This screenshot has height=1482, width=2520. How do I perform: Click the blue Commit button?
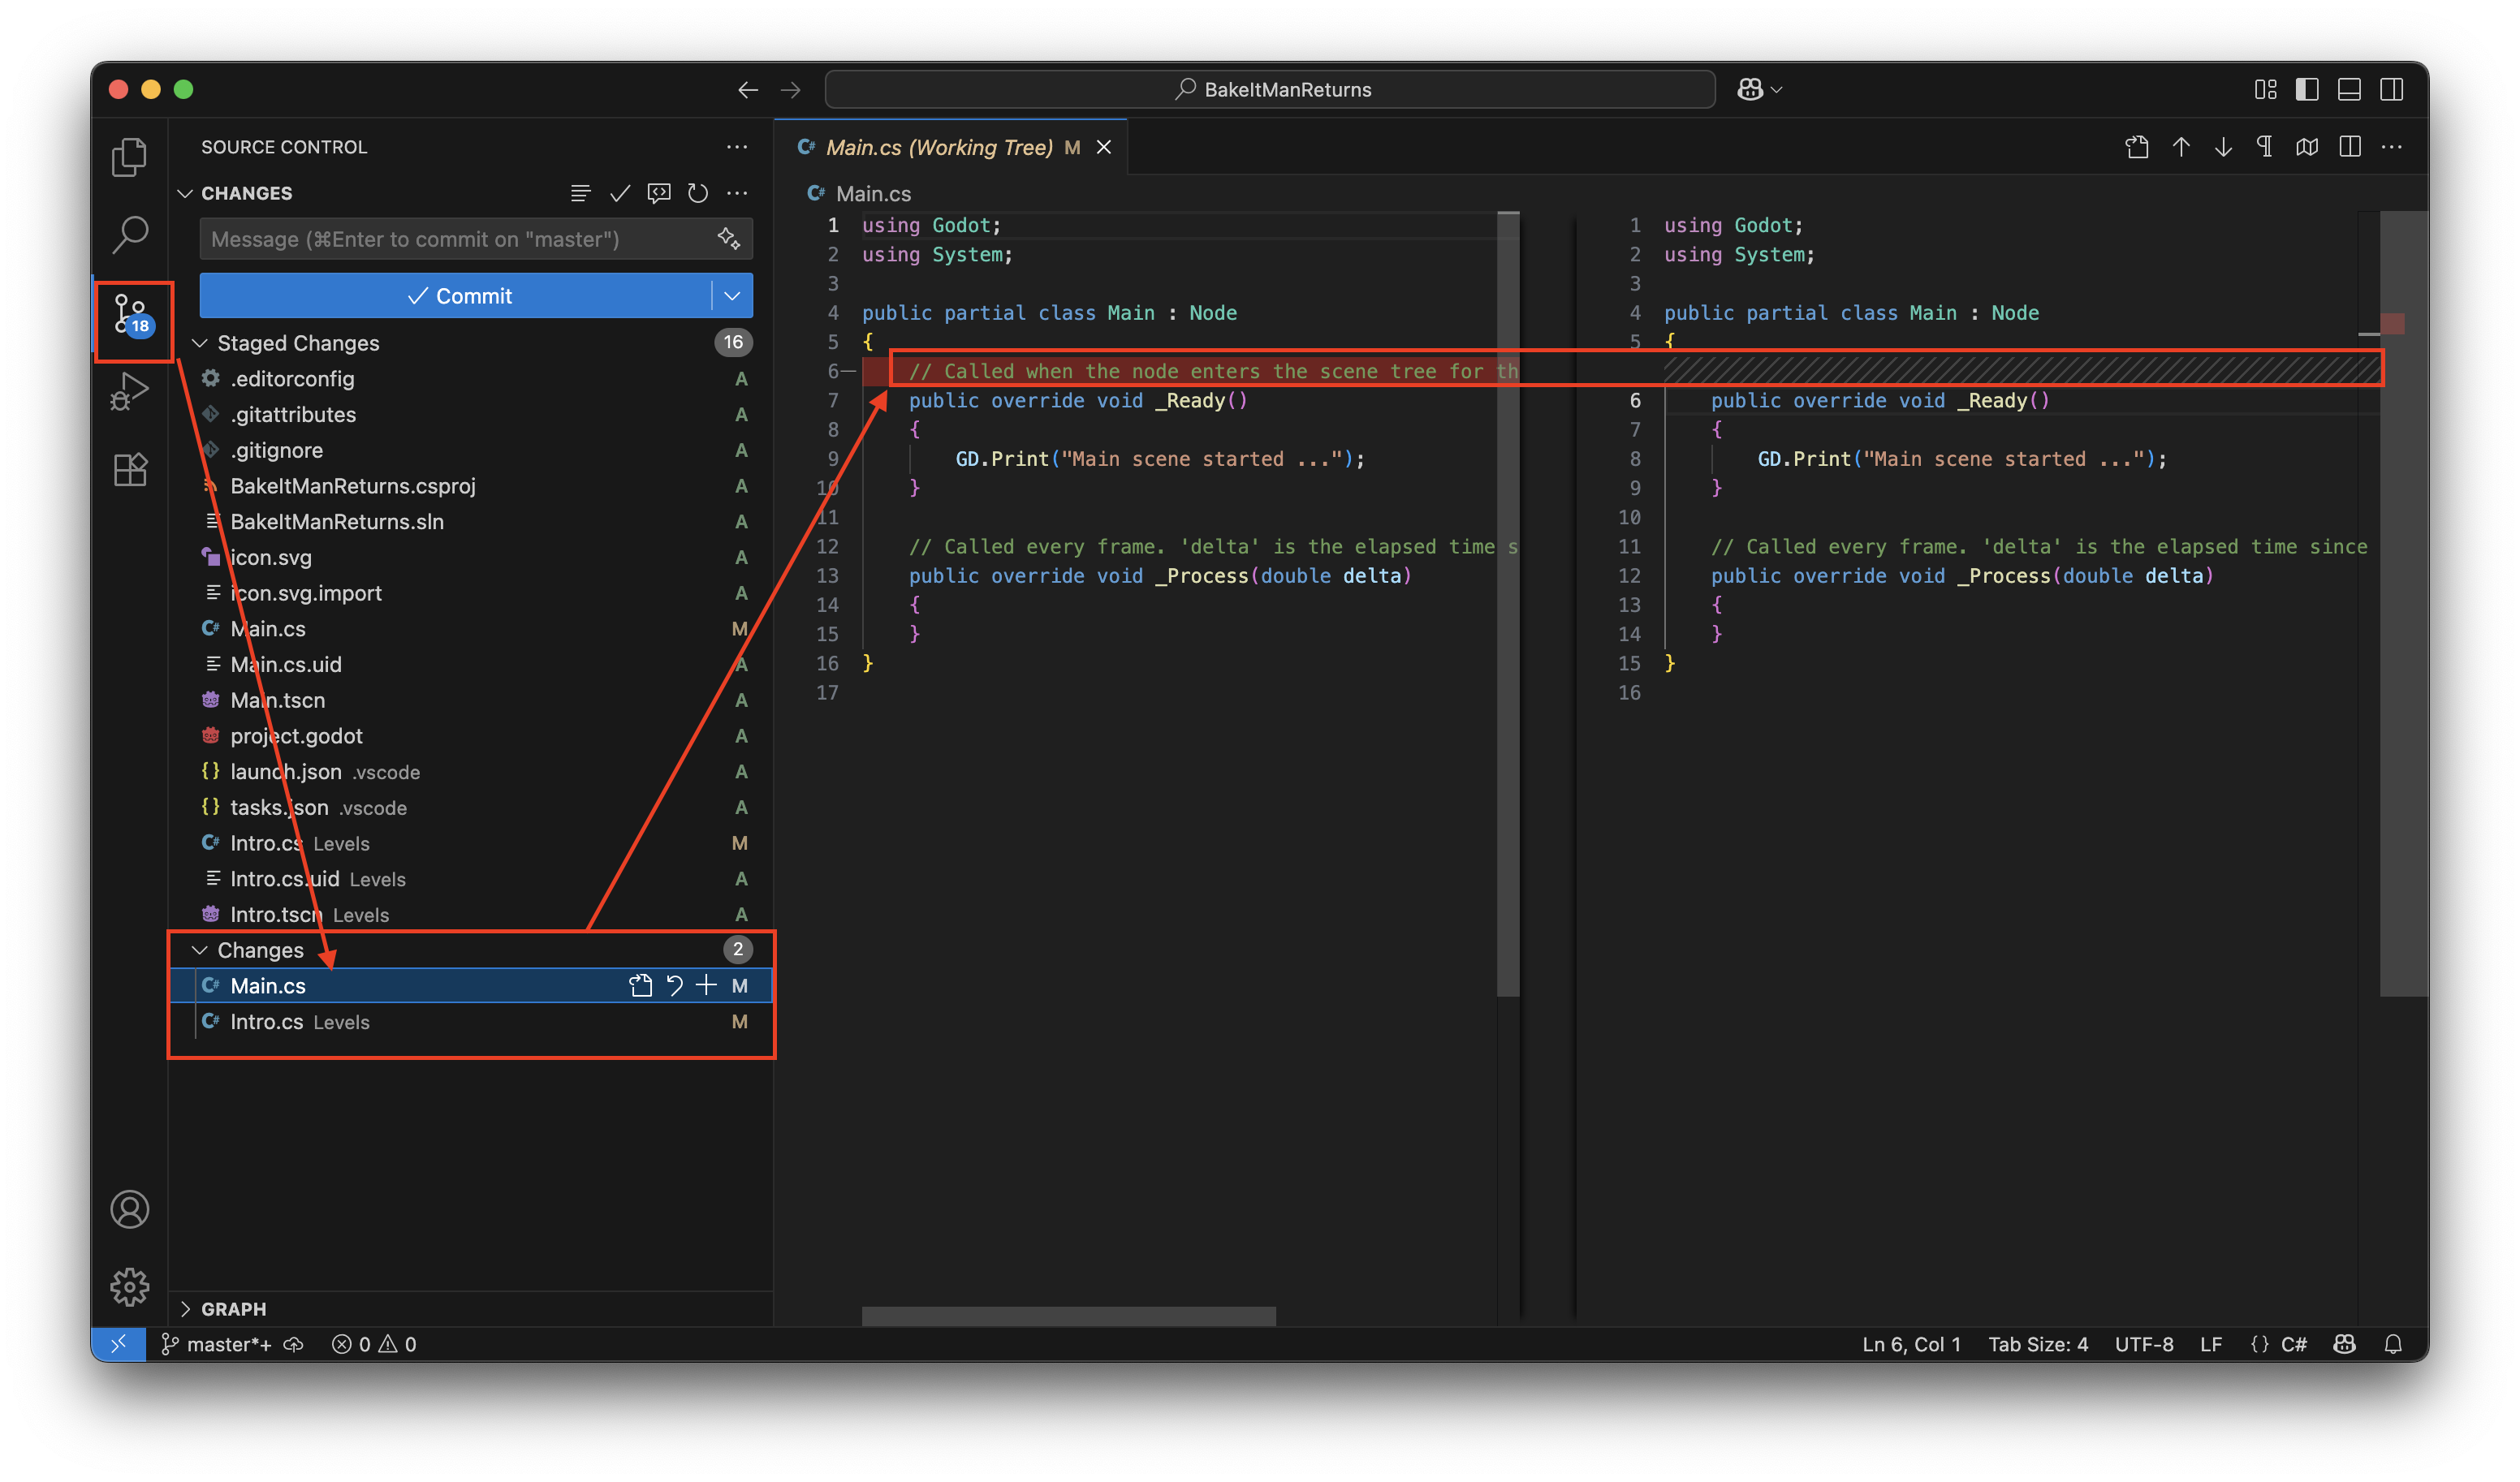(x=456, y=295)
